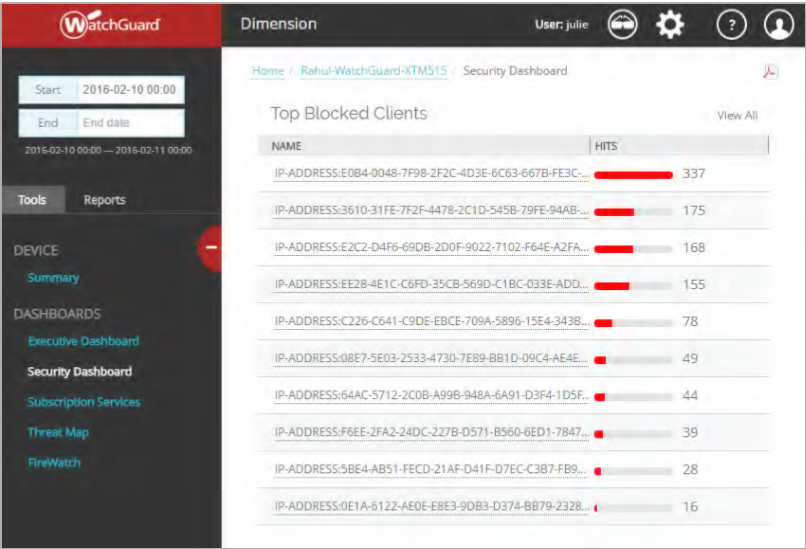Open client IP-ADDRESS:E2C2-D4F6-69DB
This screenshot has width=806, height=549.
point(432,248)
